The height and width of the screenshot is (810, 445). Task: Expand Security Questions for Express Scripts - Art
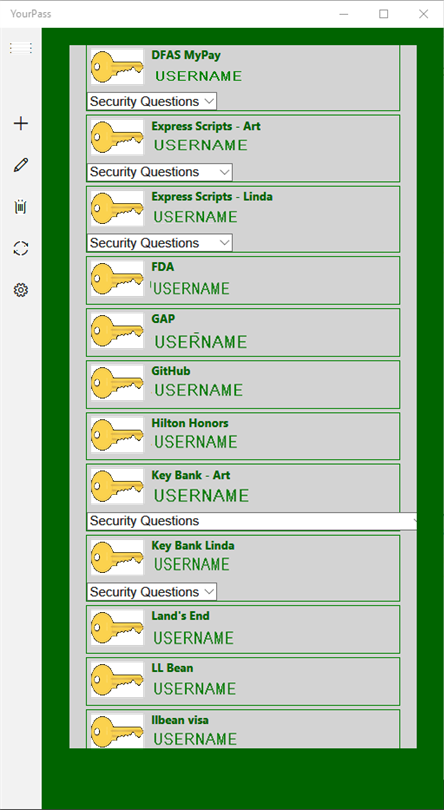160,172
